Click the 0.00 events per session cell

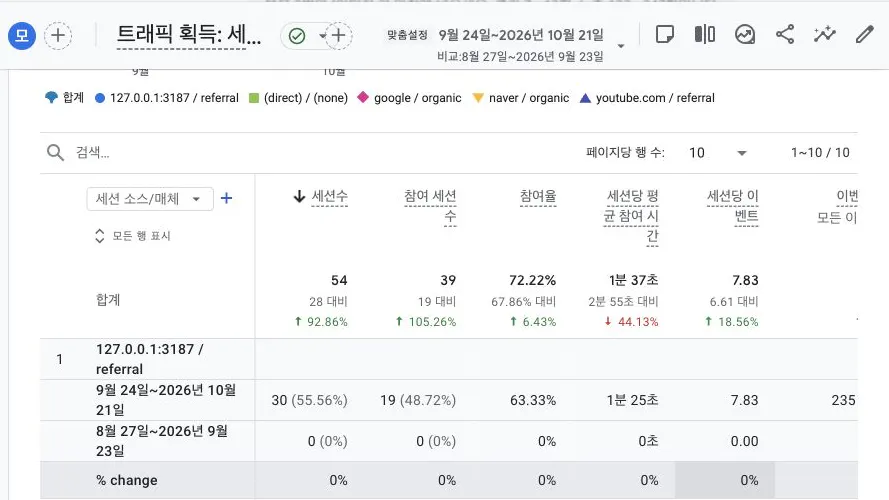click(x=744, y=441)
